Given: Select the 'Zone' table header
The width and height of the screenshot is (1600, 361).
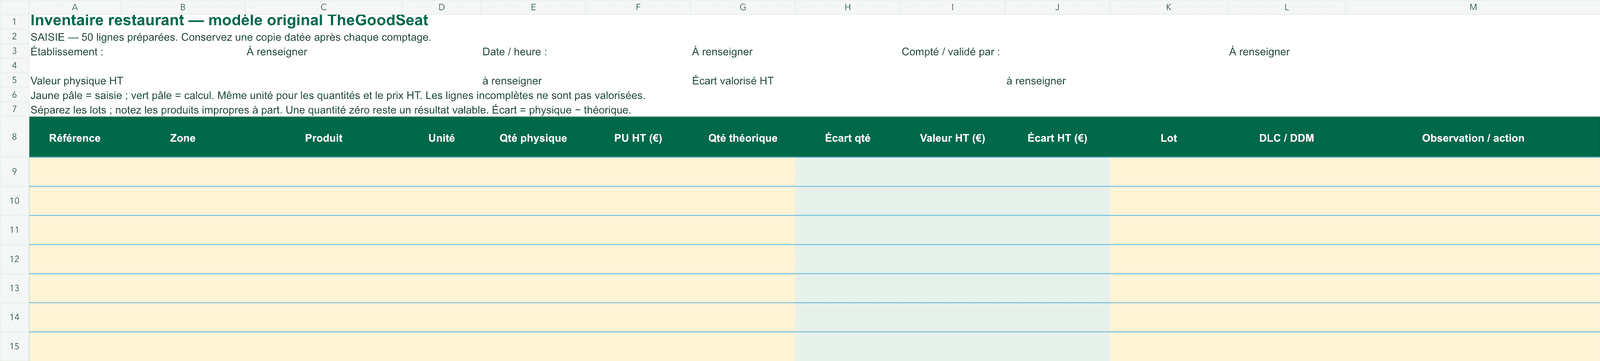Looking at the screenshot, I should click(x=183, y=138).
